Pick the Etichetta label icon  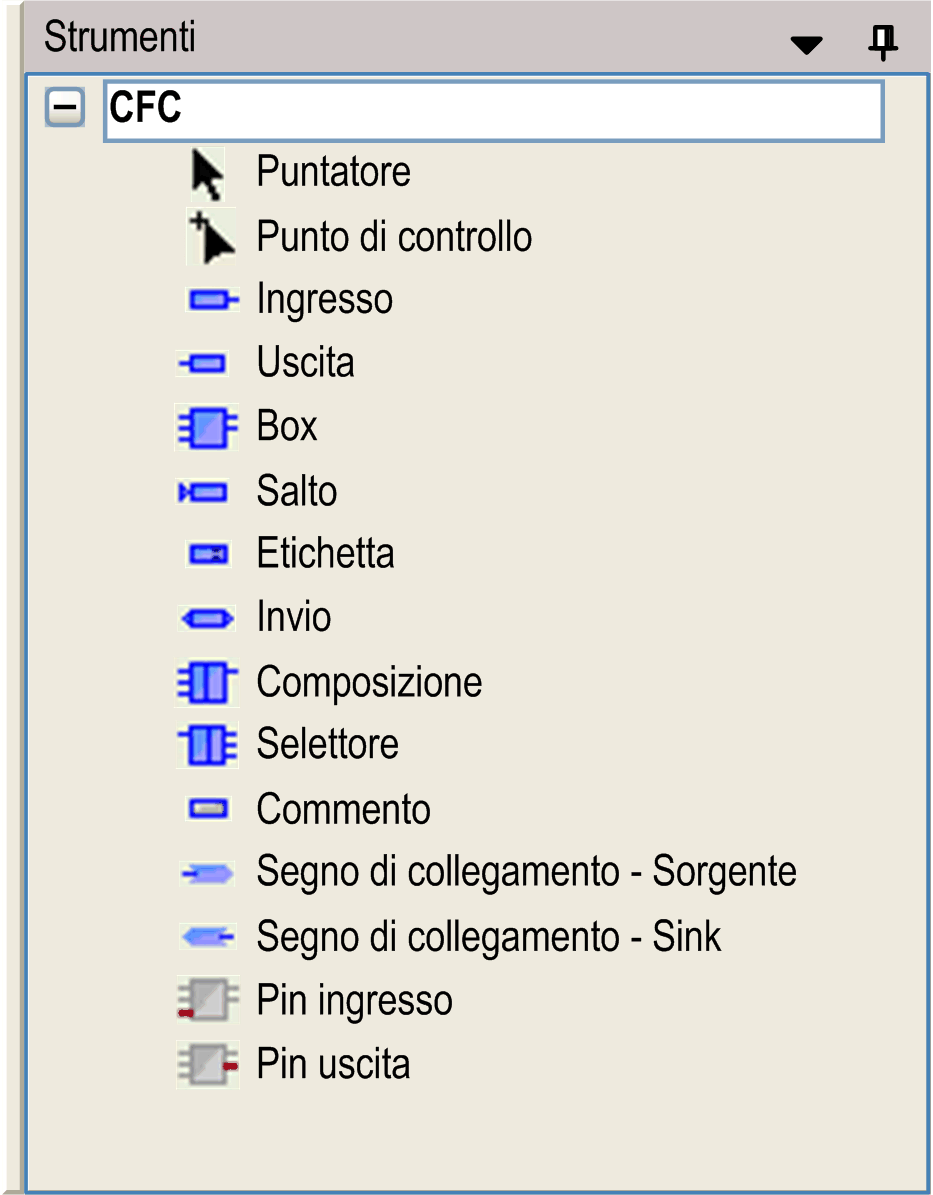(209, 554)
